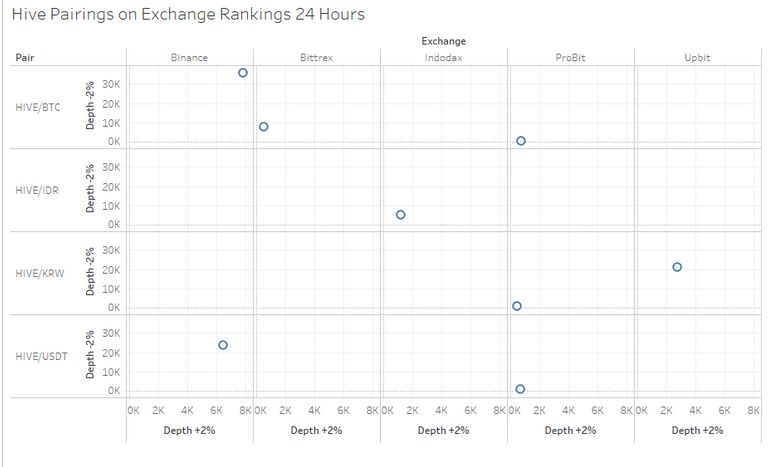Select the Indodax HIVE/IDR data point
The height and width of the screenshot is (467, 768).
pos(401,215)
